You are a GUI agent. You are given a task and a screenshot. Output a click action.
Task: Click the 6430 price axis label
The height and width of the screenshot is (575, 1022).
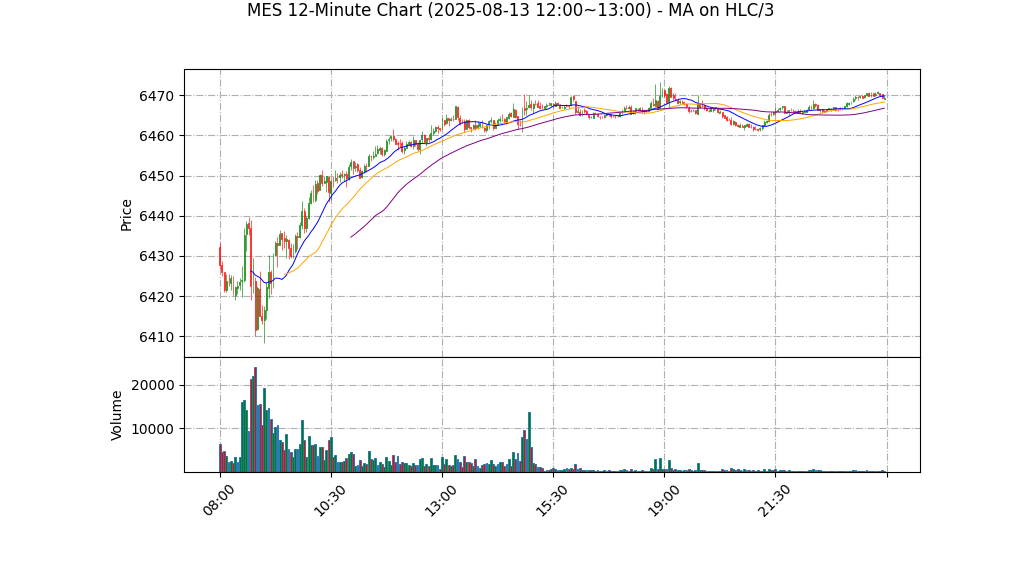[157, 257]
